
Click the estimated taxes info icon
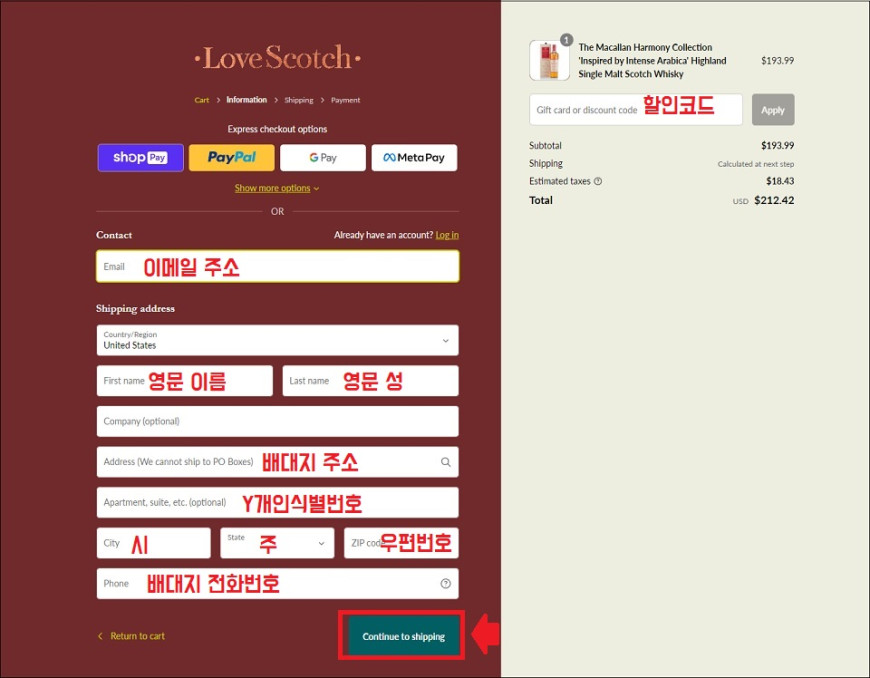pyautogui.click(x=598, y=181)
